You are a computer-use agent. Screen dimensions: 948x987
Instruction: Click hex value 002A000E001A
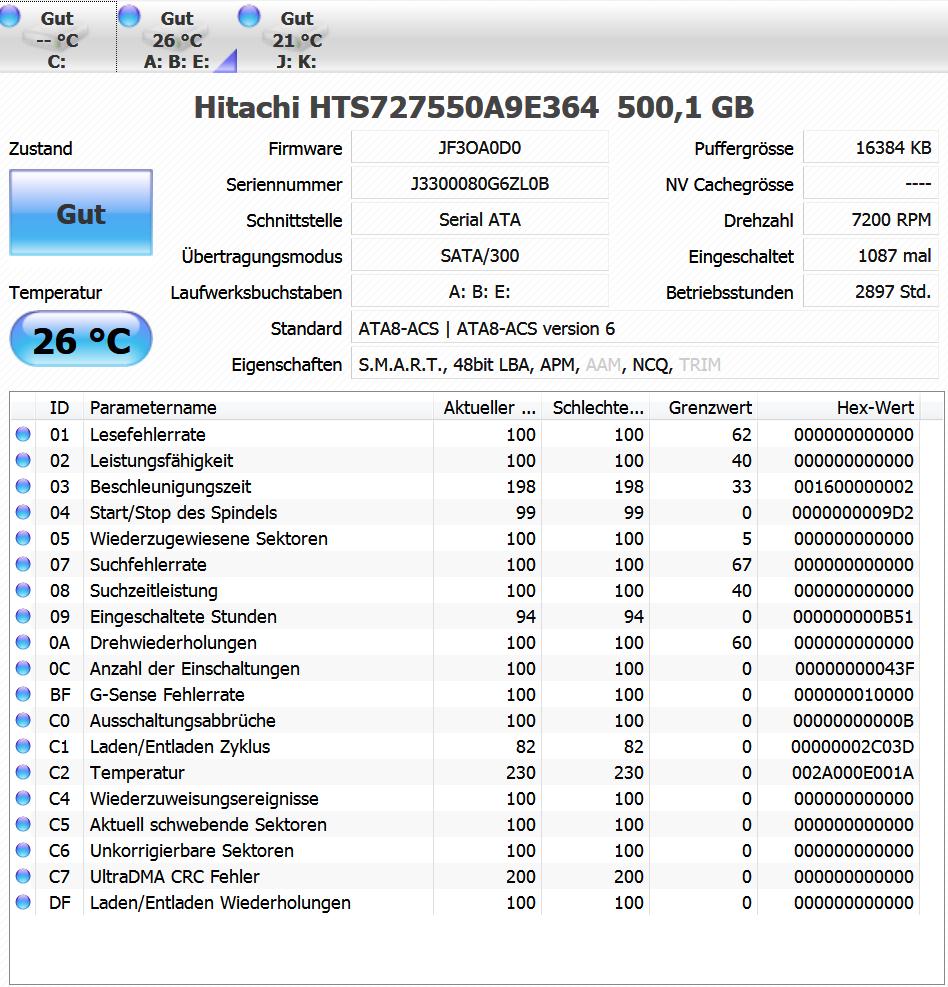[852, 773]
